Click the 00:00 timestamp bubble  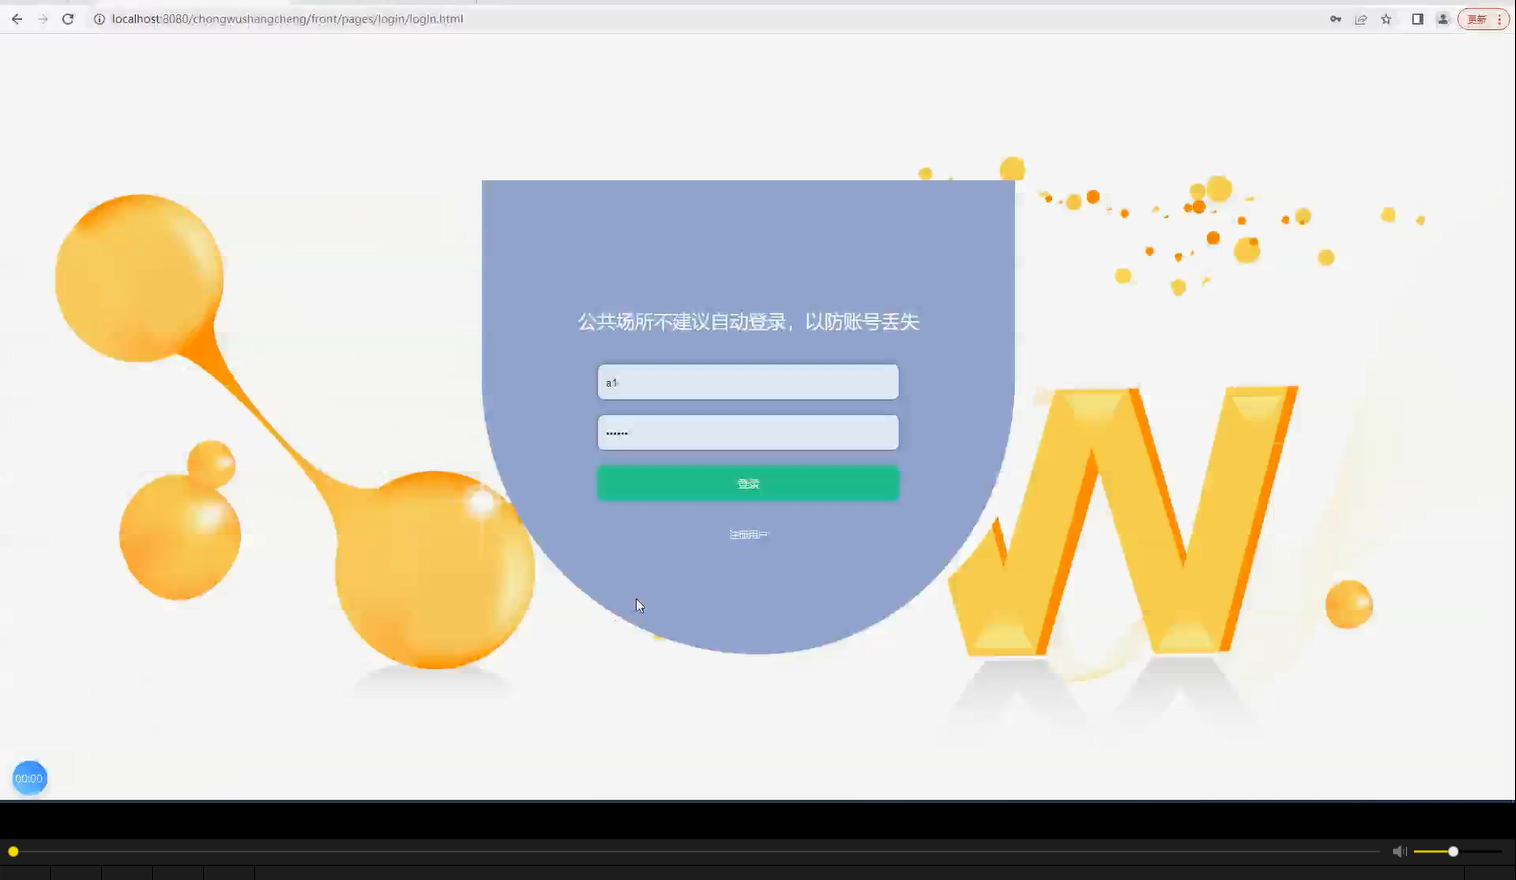coord(29,777)
